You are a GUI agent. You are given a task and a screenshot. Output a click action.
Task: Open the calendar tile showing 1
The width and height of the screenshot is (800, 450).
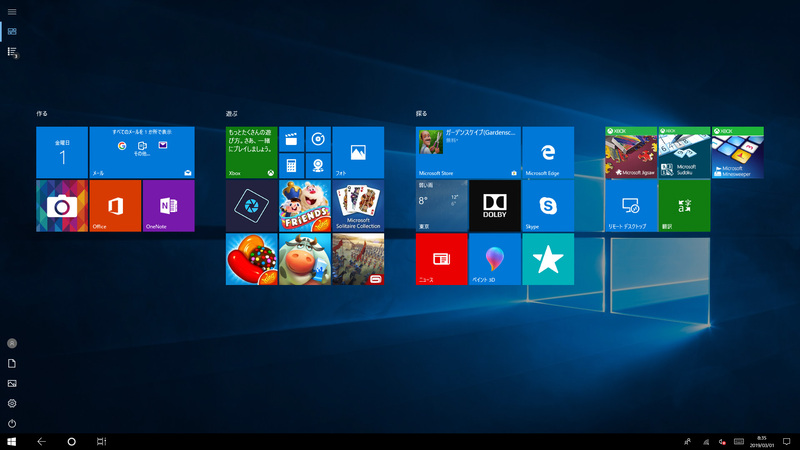click(x=62, y=153)
